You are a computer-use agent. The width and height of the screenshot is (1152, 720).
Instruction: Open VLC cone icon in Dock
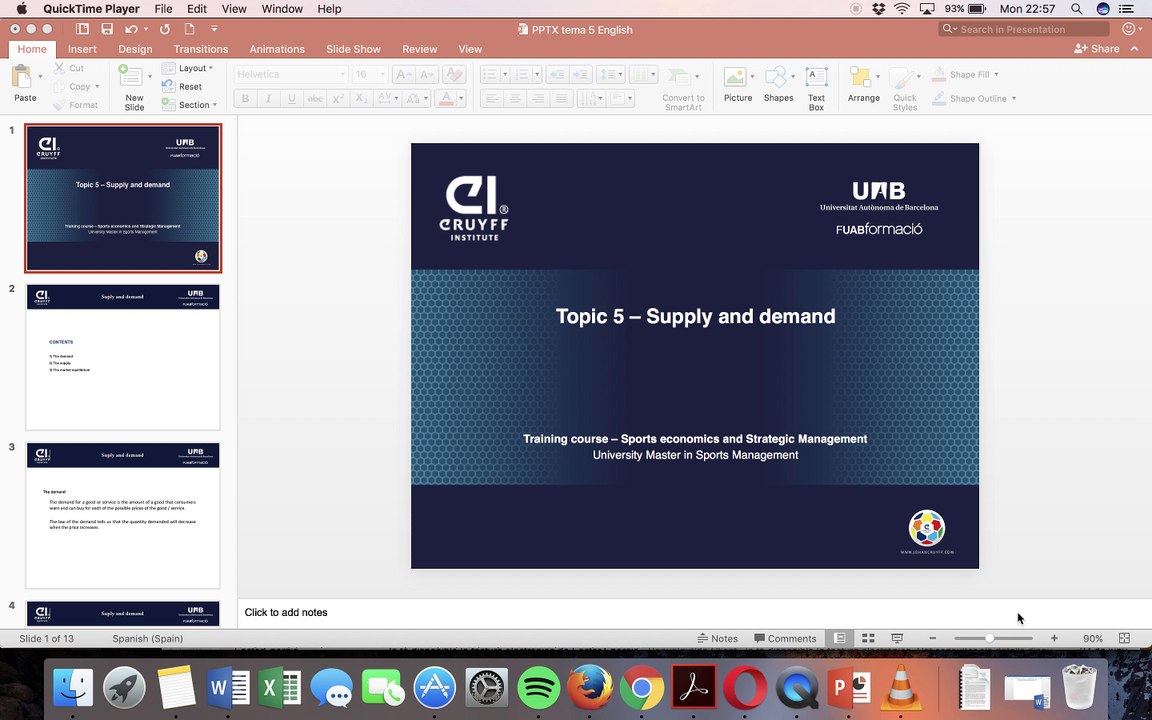(901, 688)
